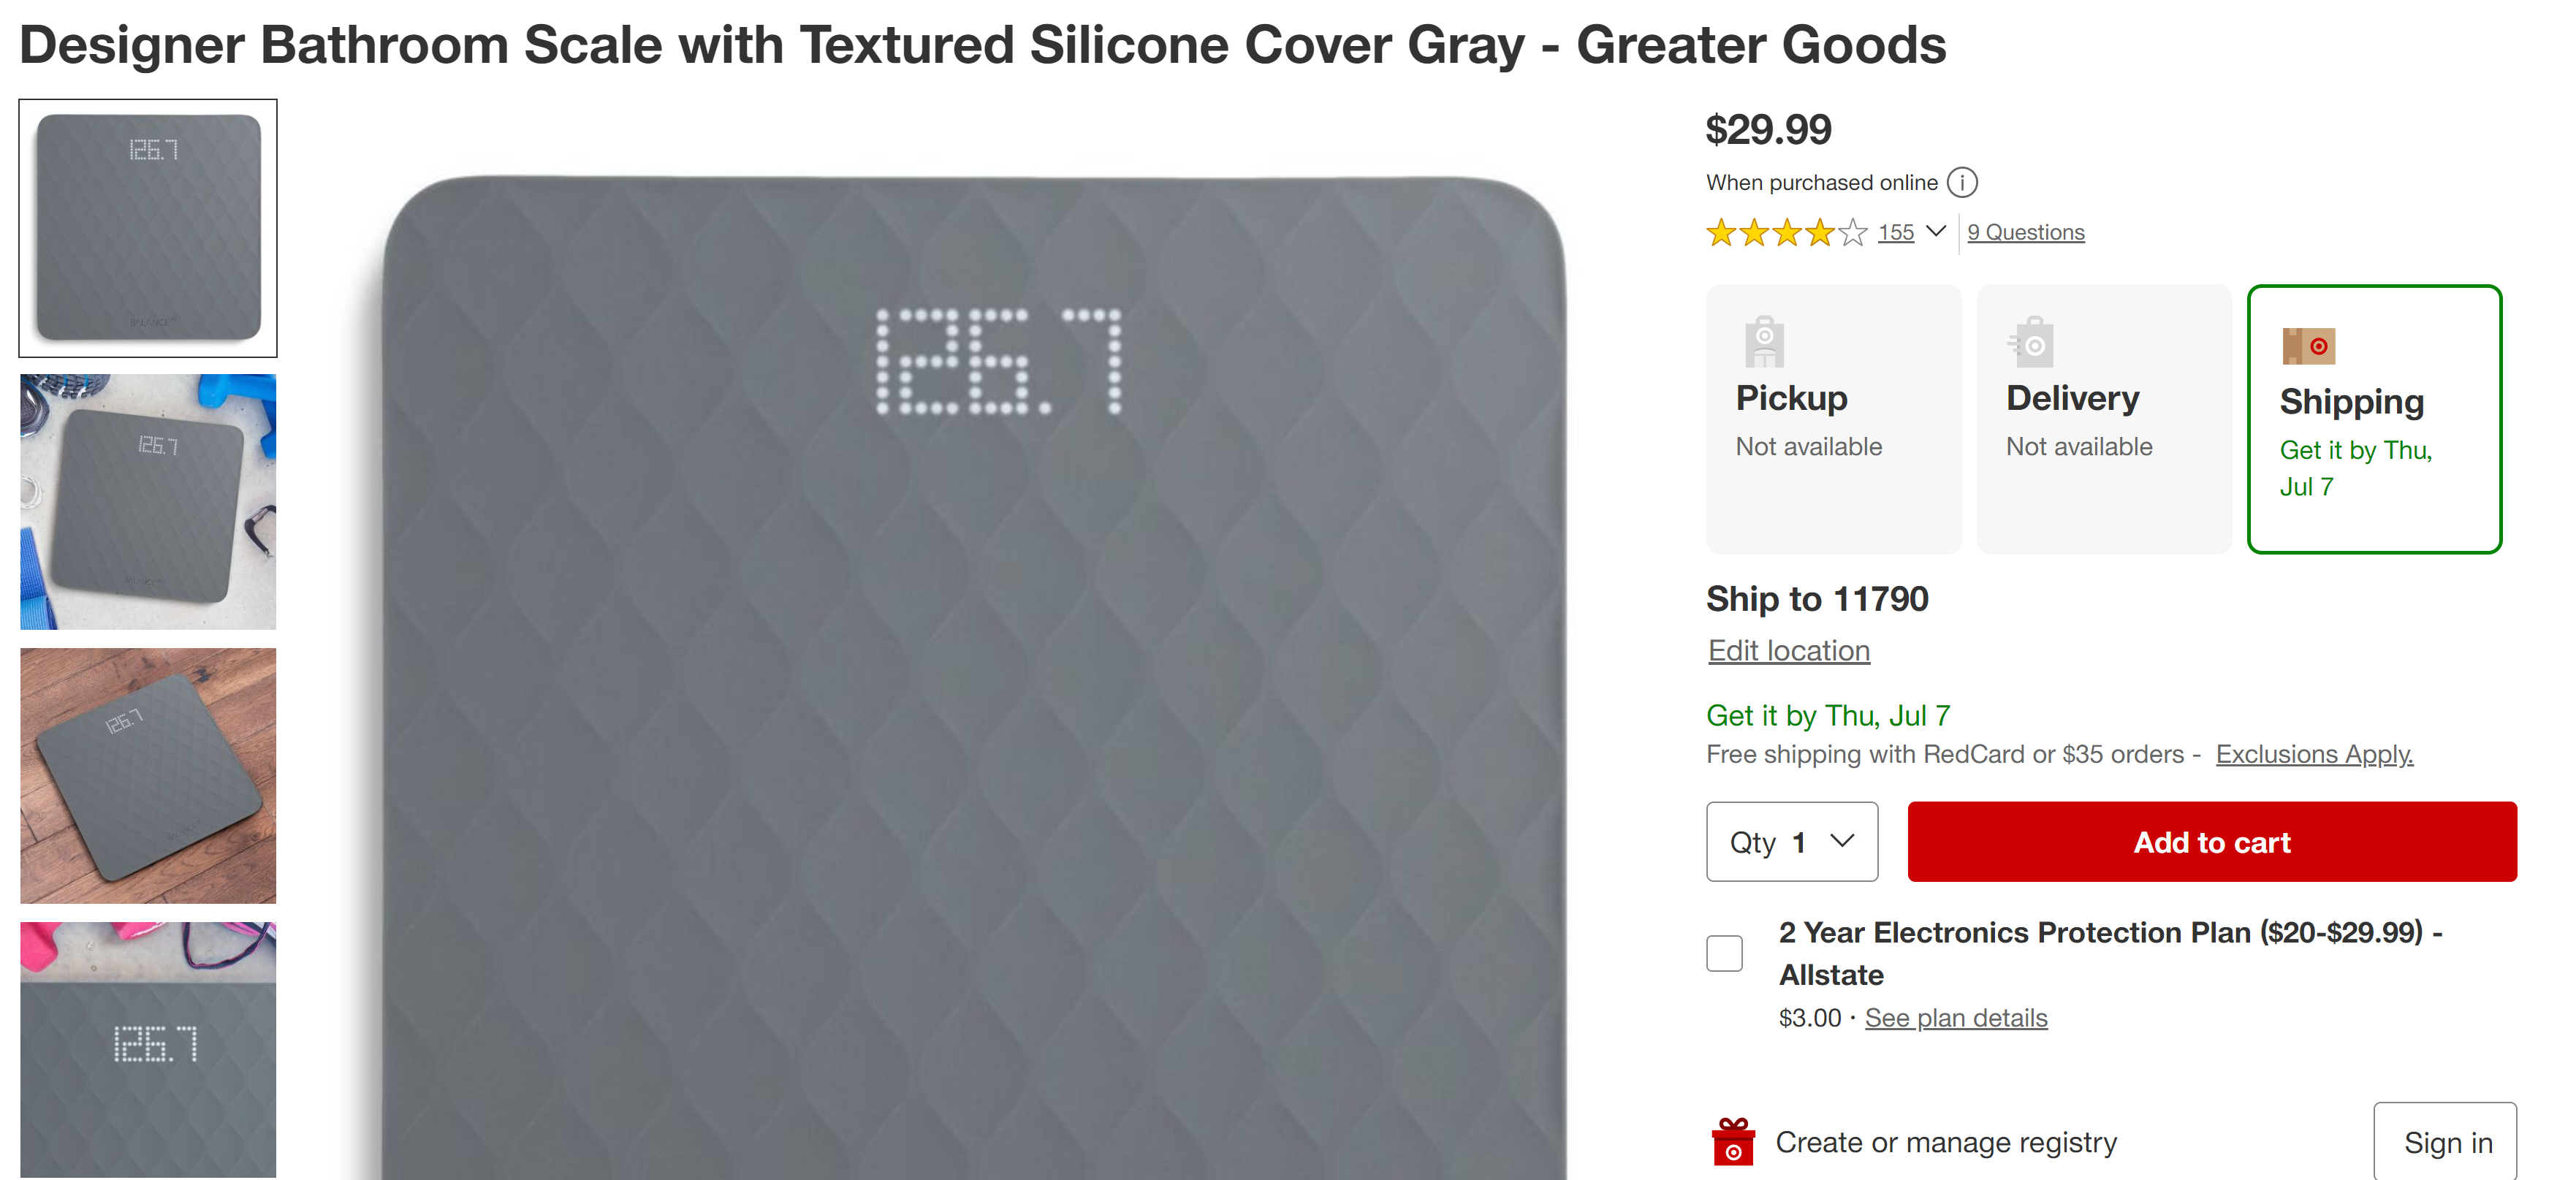
Task: Click the Add to cart button
Action: tap(2211, 842)
